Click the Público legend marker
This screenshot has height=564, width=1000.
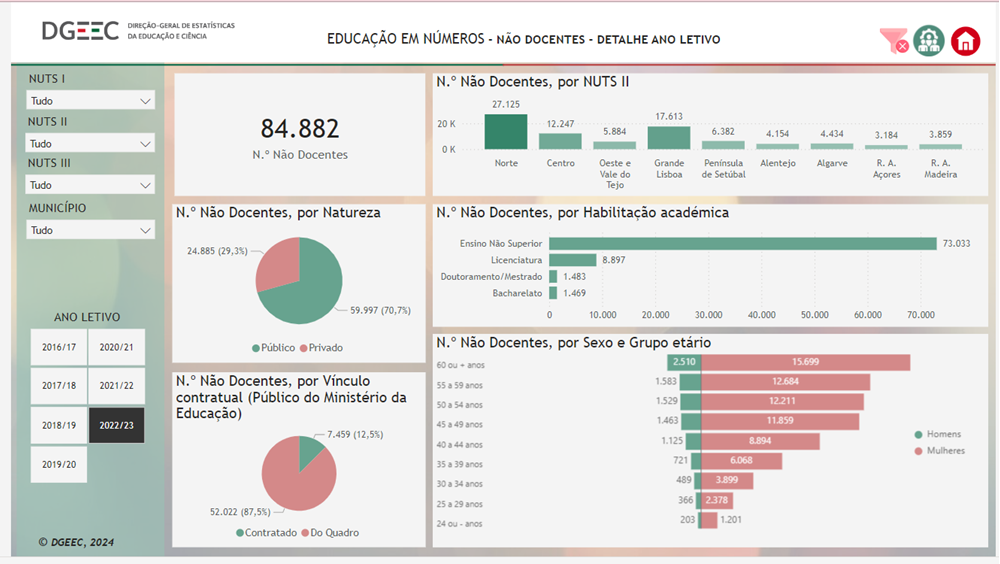coord(255,348)
